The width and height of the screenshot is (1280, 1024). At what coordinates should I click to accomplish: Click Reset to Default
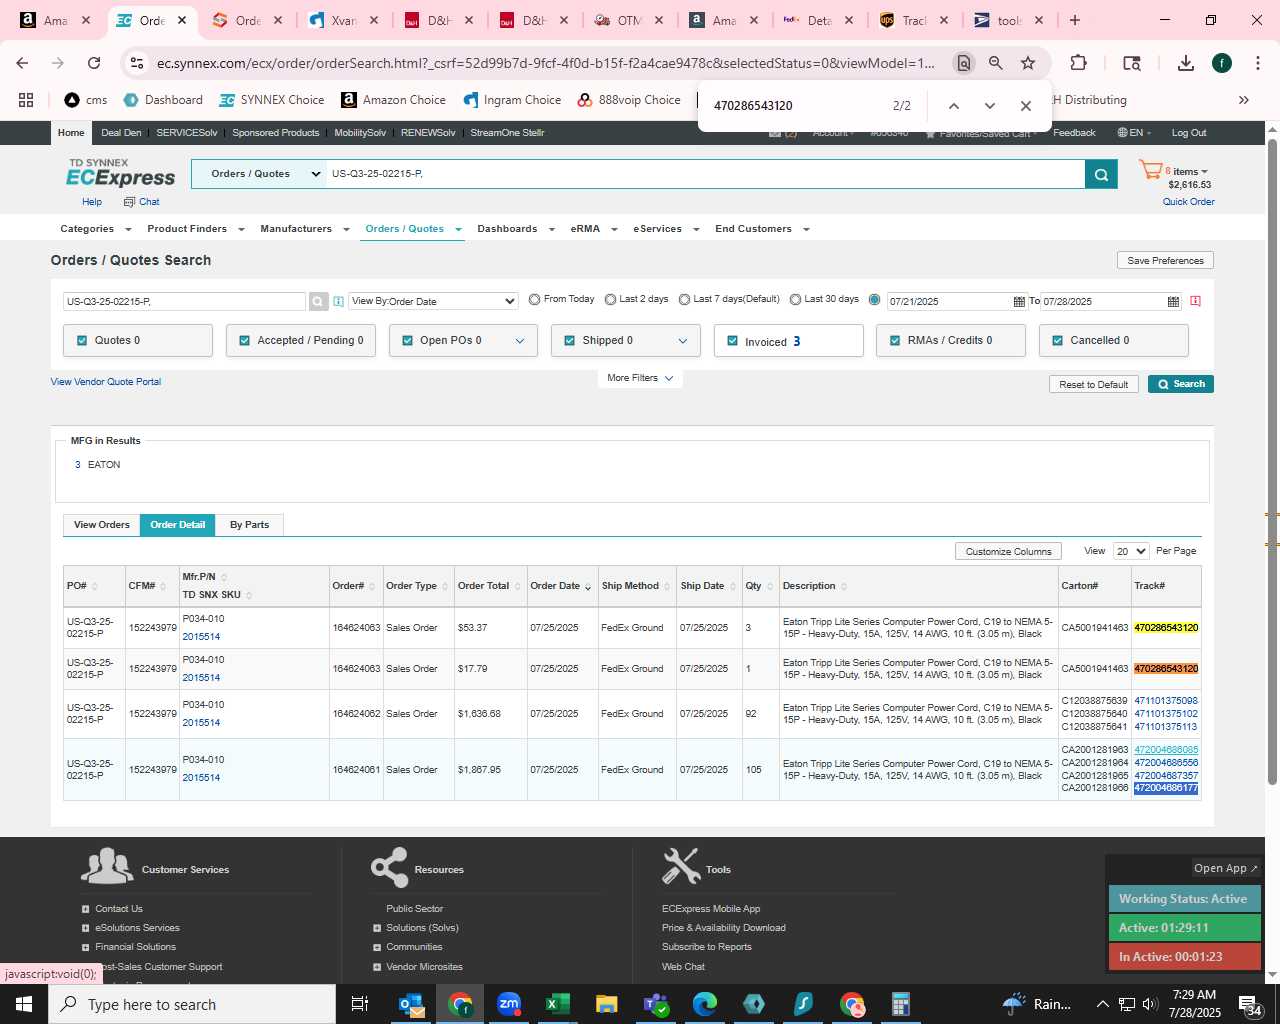tap(1093, 384)
